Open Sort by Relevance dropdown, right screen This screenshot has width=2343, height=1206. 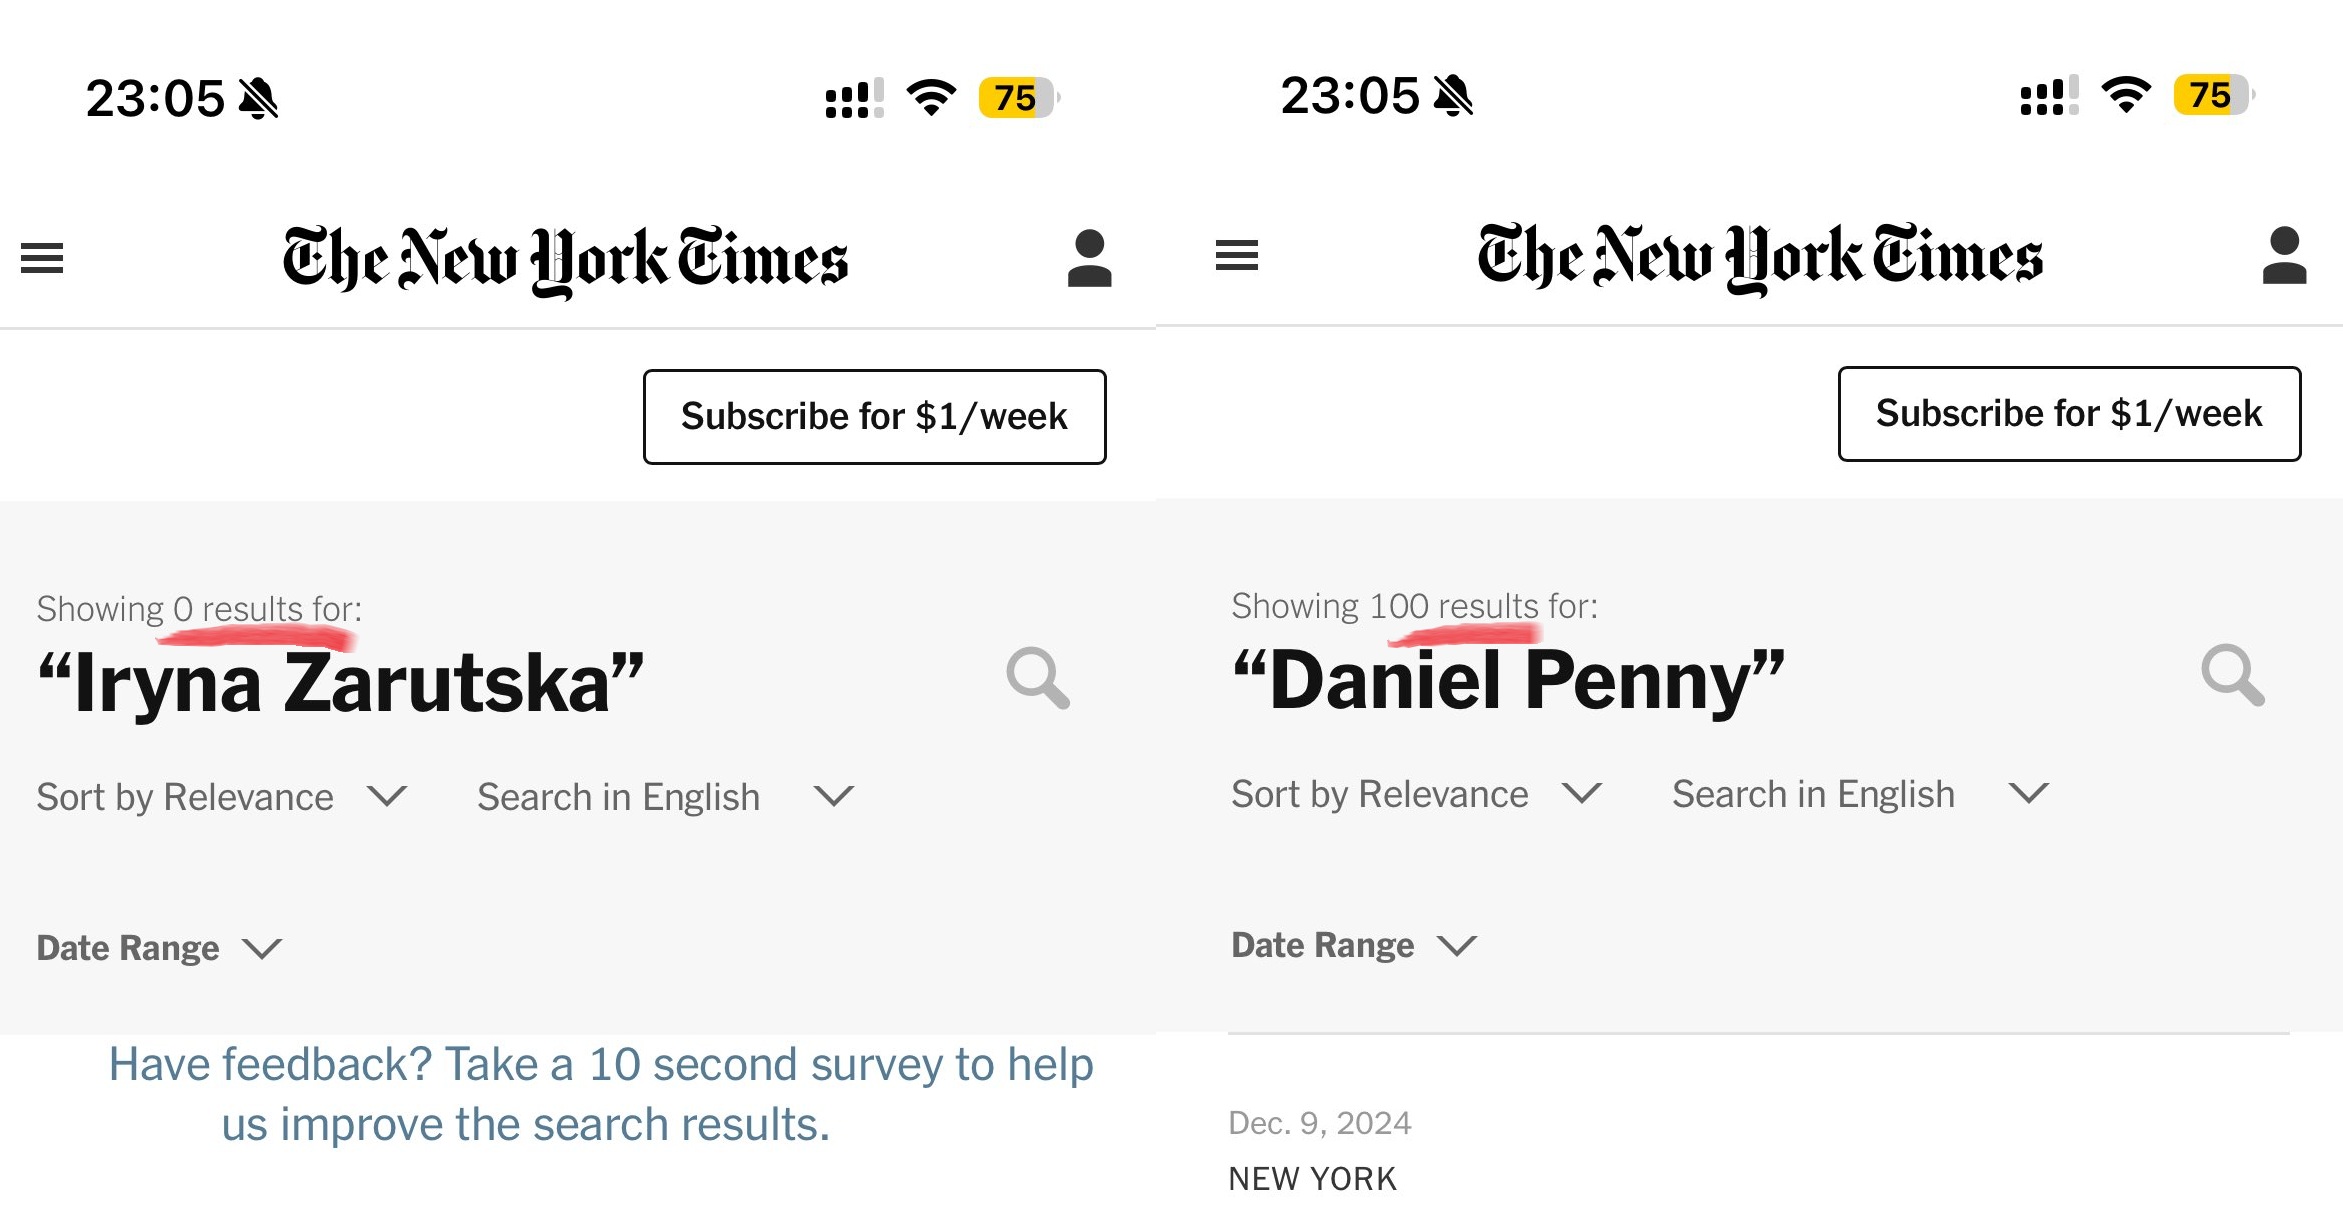1416,794
